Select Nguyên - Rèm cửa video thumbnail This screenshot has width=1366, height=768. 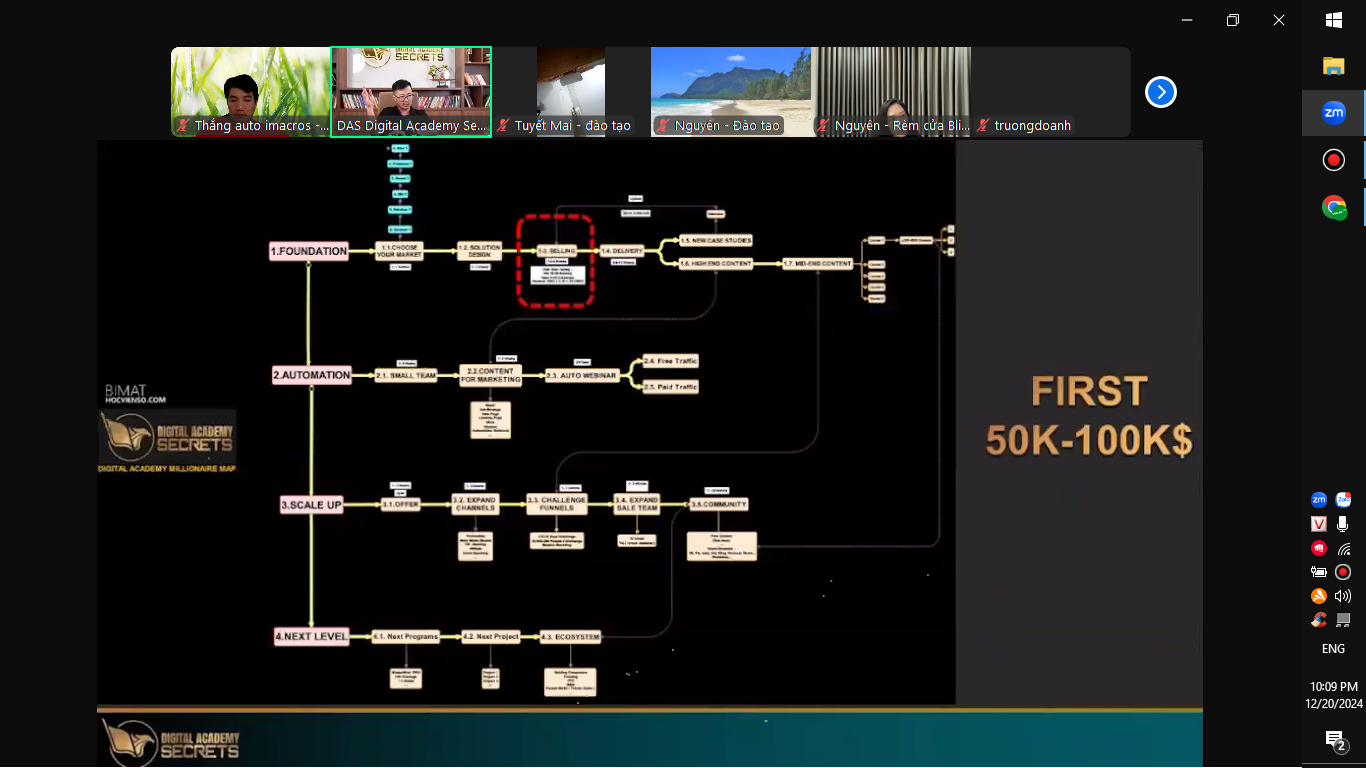(891, 92)
